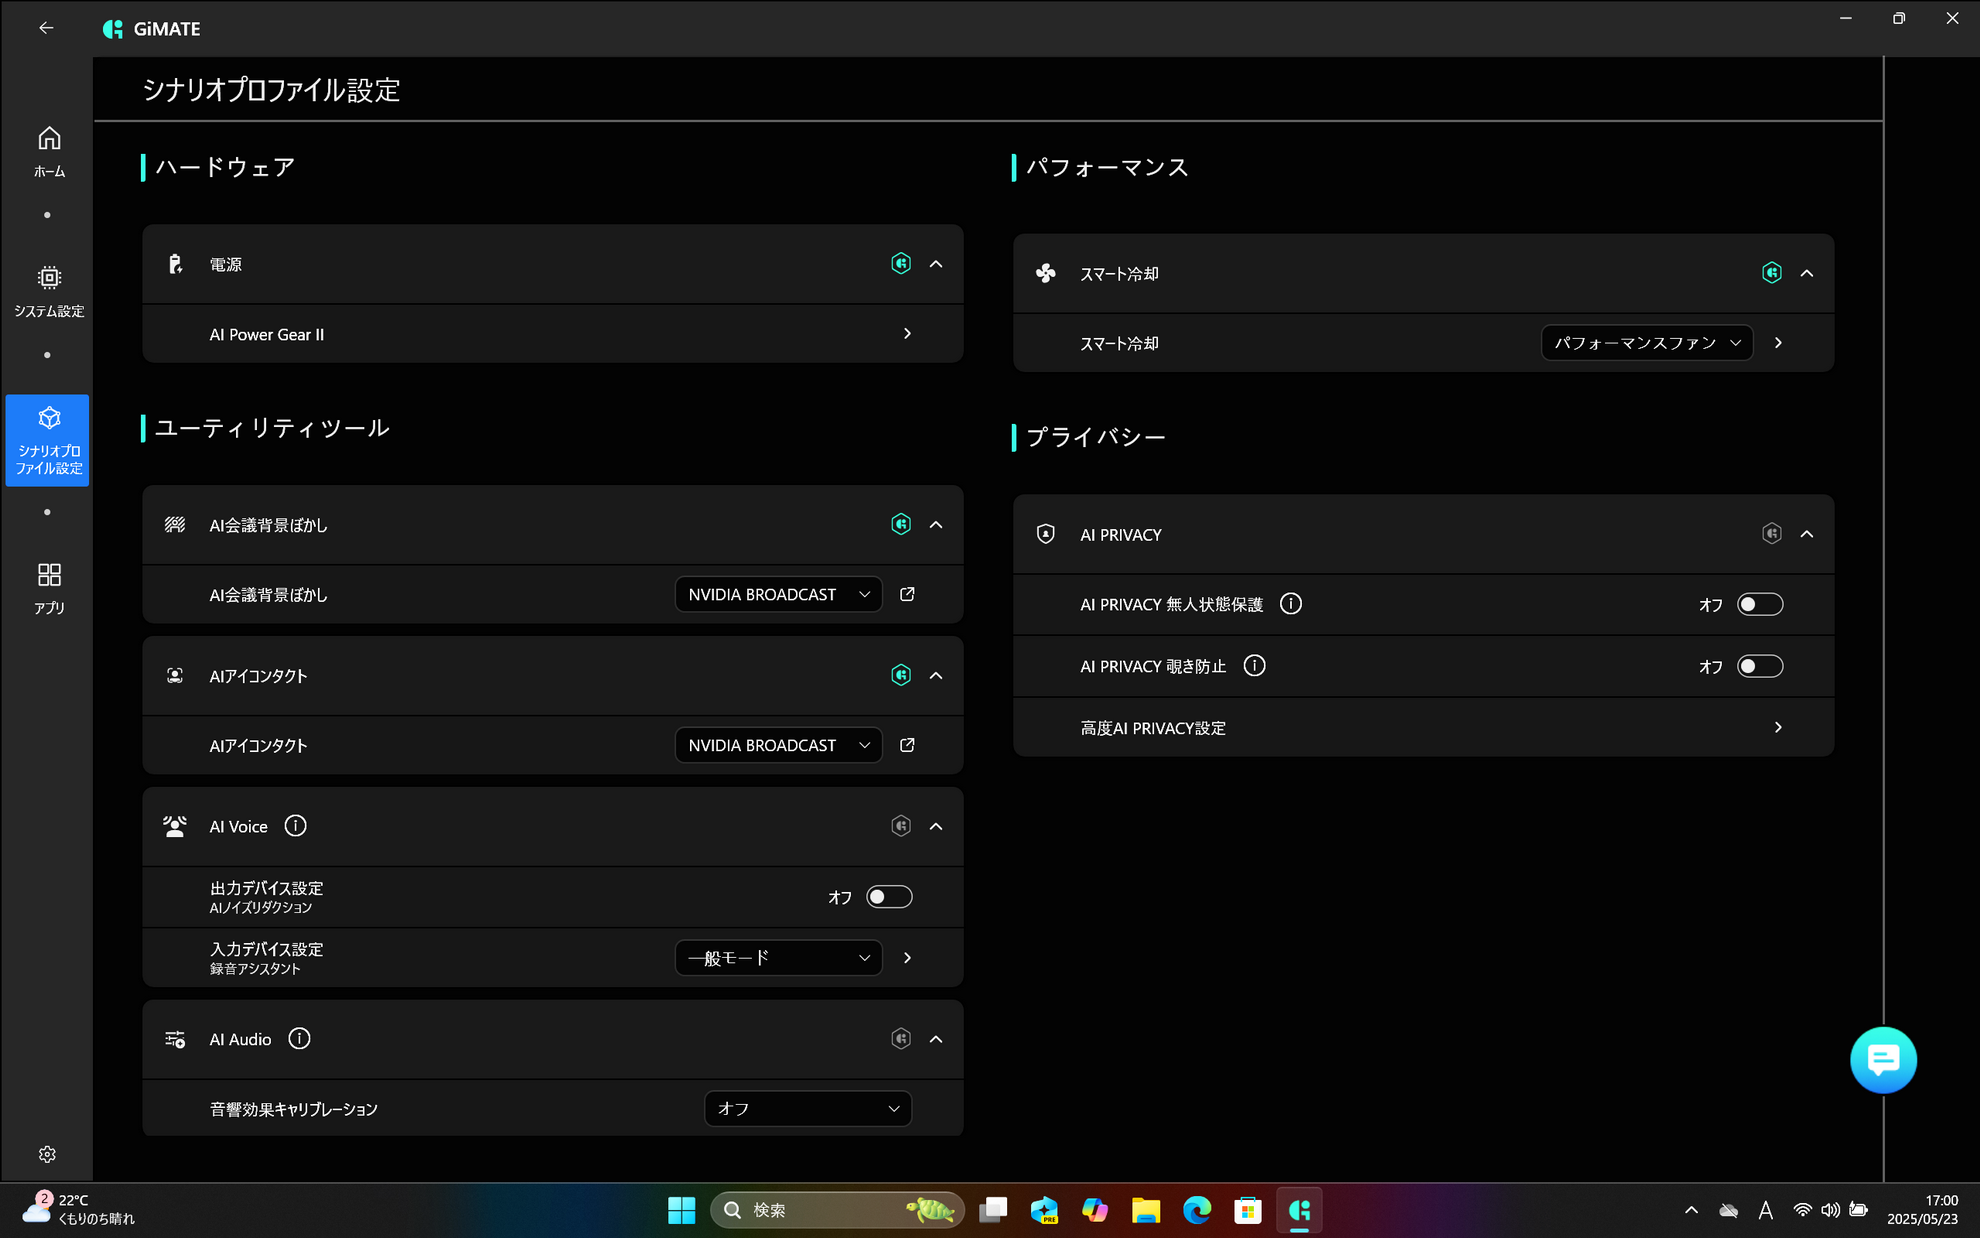Image resolution: width=1980 pixels, height=1238 pixels.
Task: Switch to システム設定 in sidebar
Action: [49, 291]
